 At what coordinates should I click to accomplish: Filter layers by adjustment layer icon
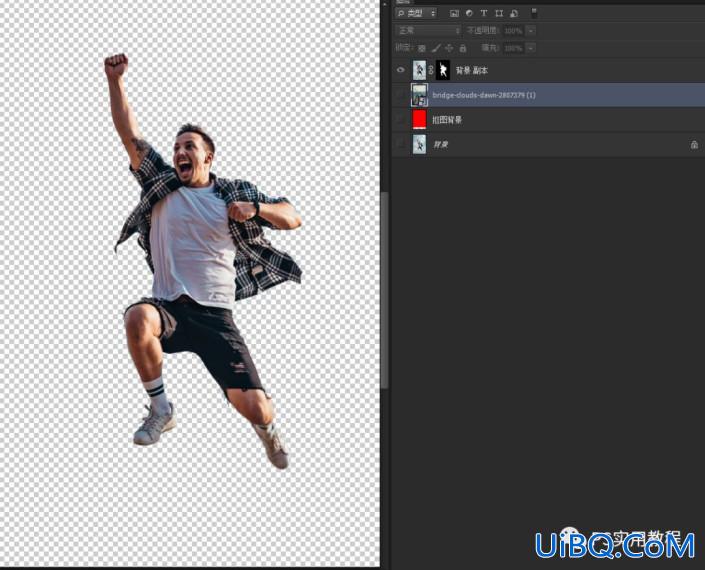tap(469, 13)
